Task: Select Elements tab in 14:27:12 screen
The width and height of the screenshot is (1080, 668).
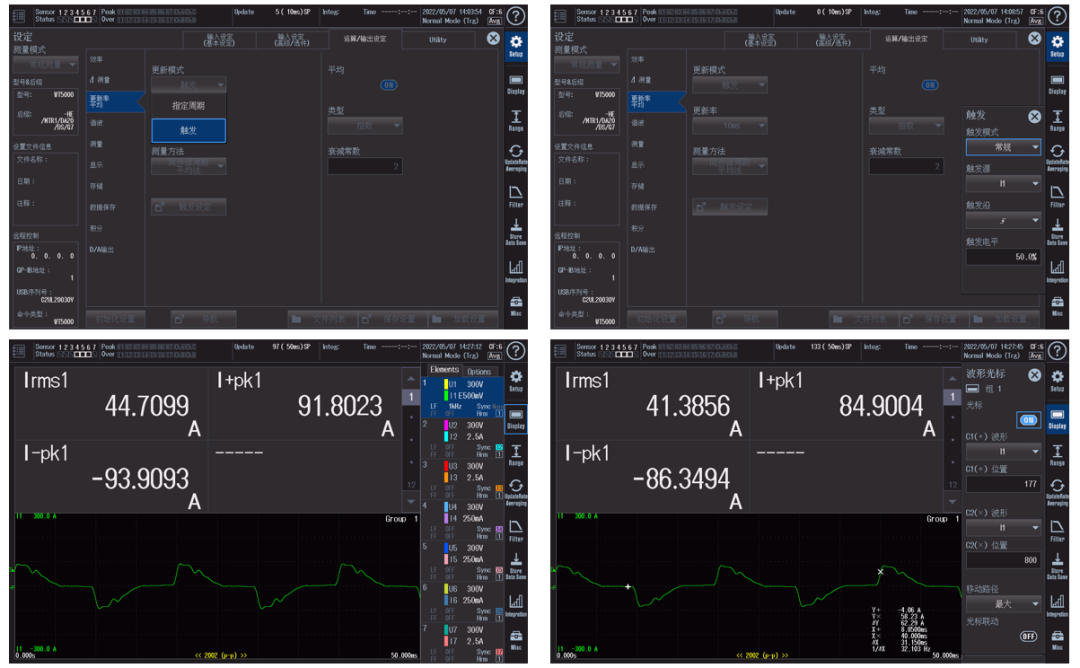Action: click(444, 370)
